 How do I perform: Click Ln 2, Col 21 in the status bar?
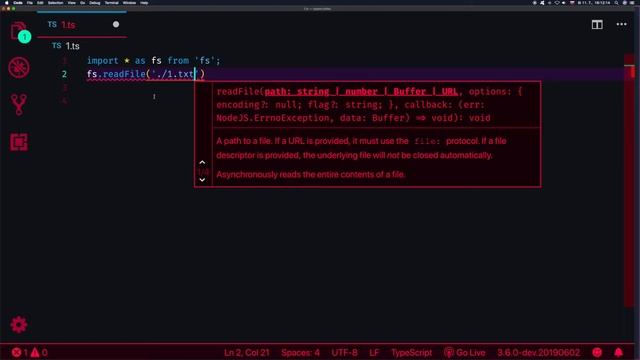click(x=247, y=353)
